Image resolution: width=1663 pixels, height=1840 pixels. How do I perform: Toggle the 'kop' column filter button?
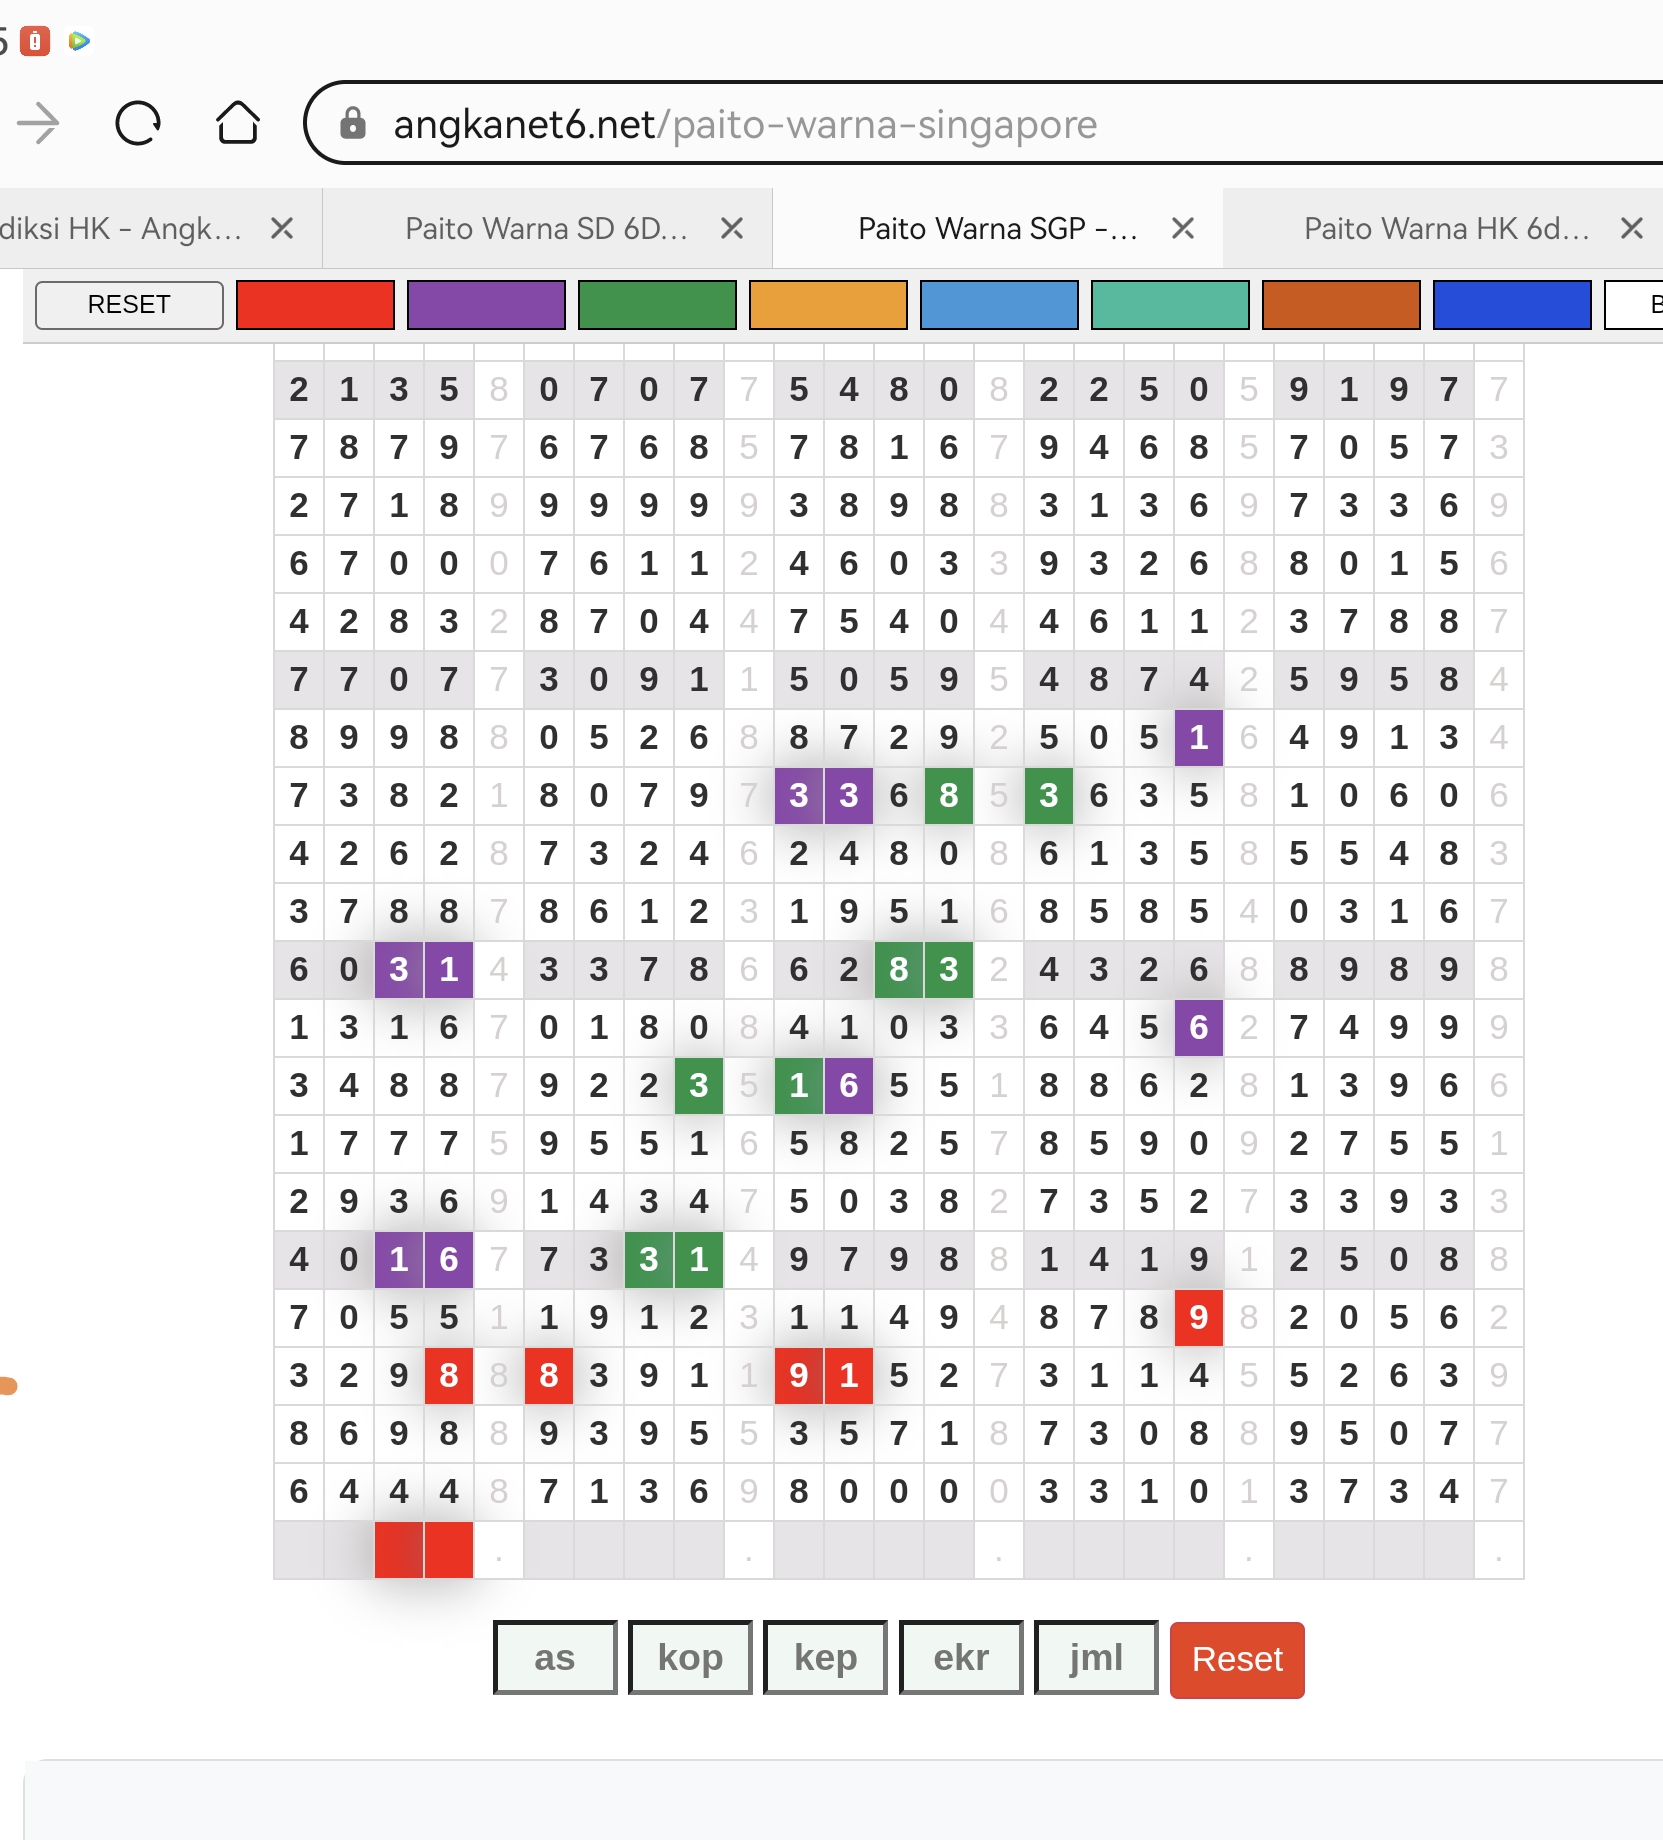(x=690, y=1658)
